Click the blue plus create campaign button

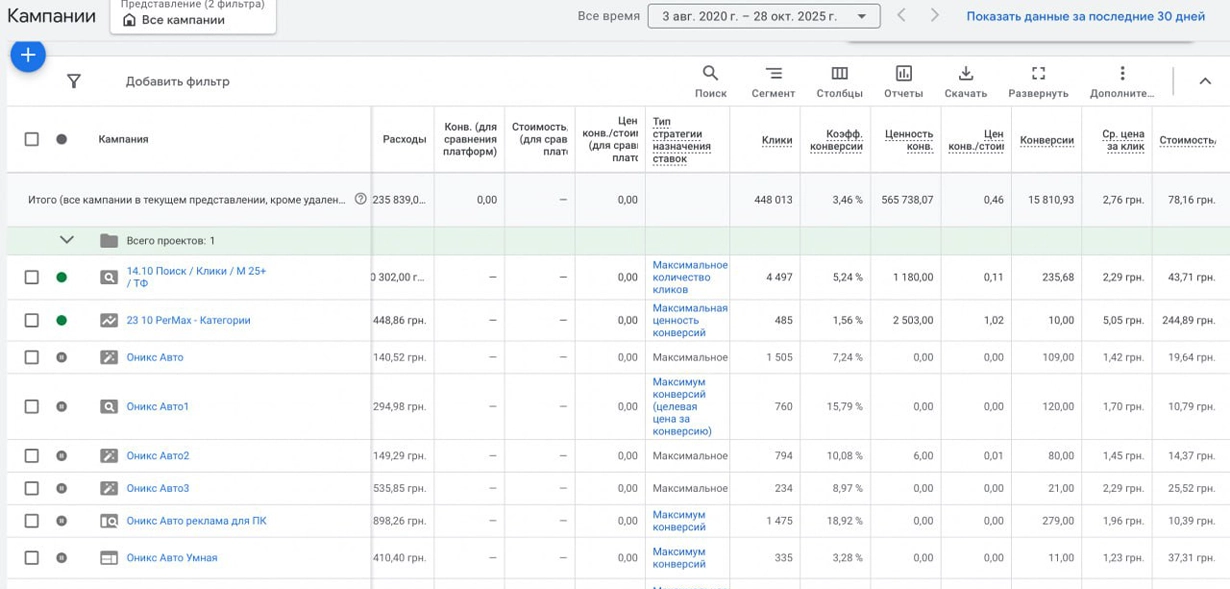(28, 56)
